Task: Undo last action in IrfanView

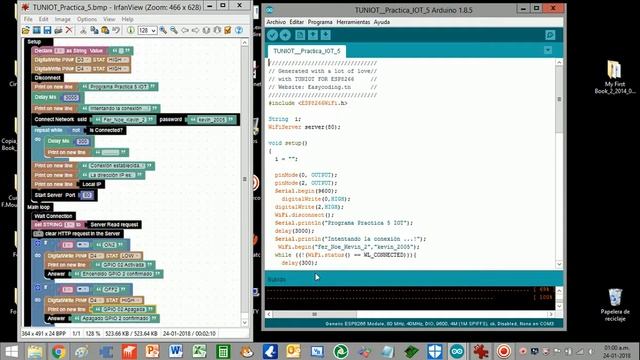Action: 116,30
